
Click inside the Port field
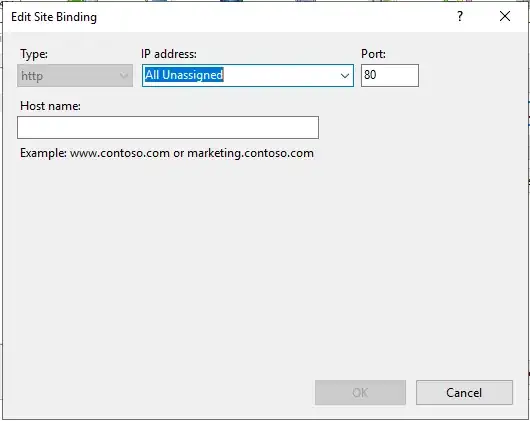[390, 75]
